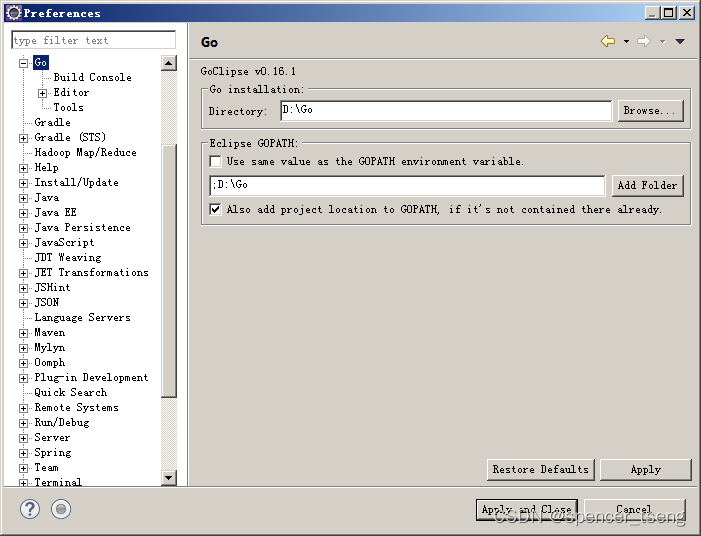Untick also add project location to GOPATH

pos(215,209)
